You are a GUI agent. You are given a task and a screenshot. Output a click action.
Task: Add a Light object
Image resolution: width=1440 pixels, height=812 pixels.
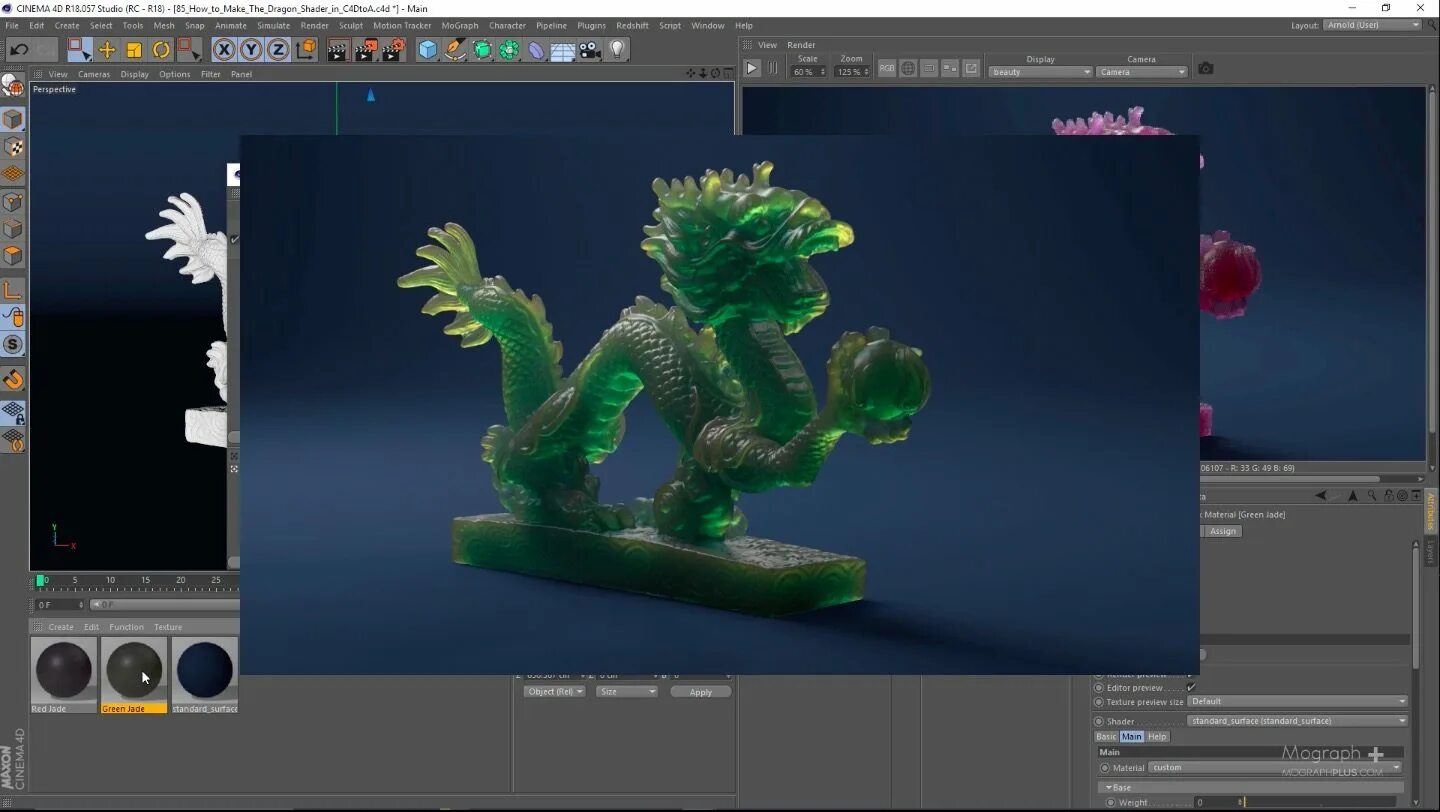pos(617,49)
